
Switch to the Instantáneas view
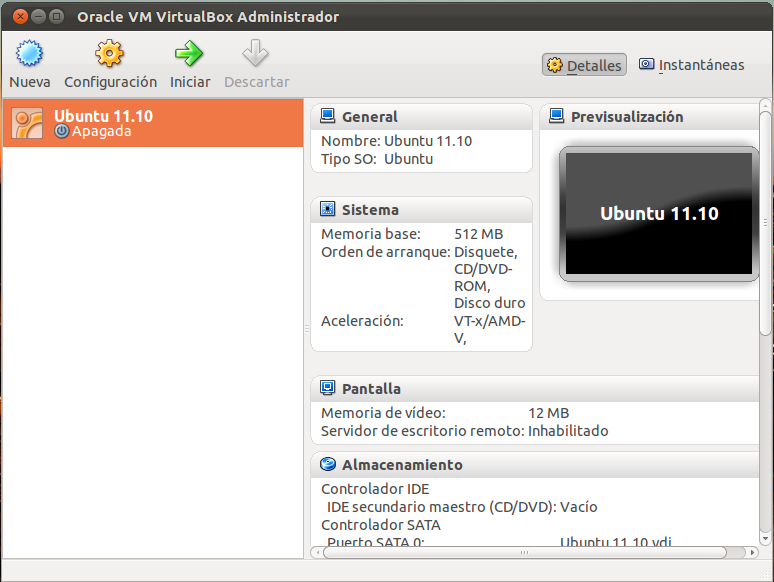pyautogui.click(x=691, y=65)
